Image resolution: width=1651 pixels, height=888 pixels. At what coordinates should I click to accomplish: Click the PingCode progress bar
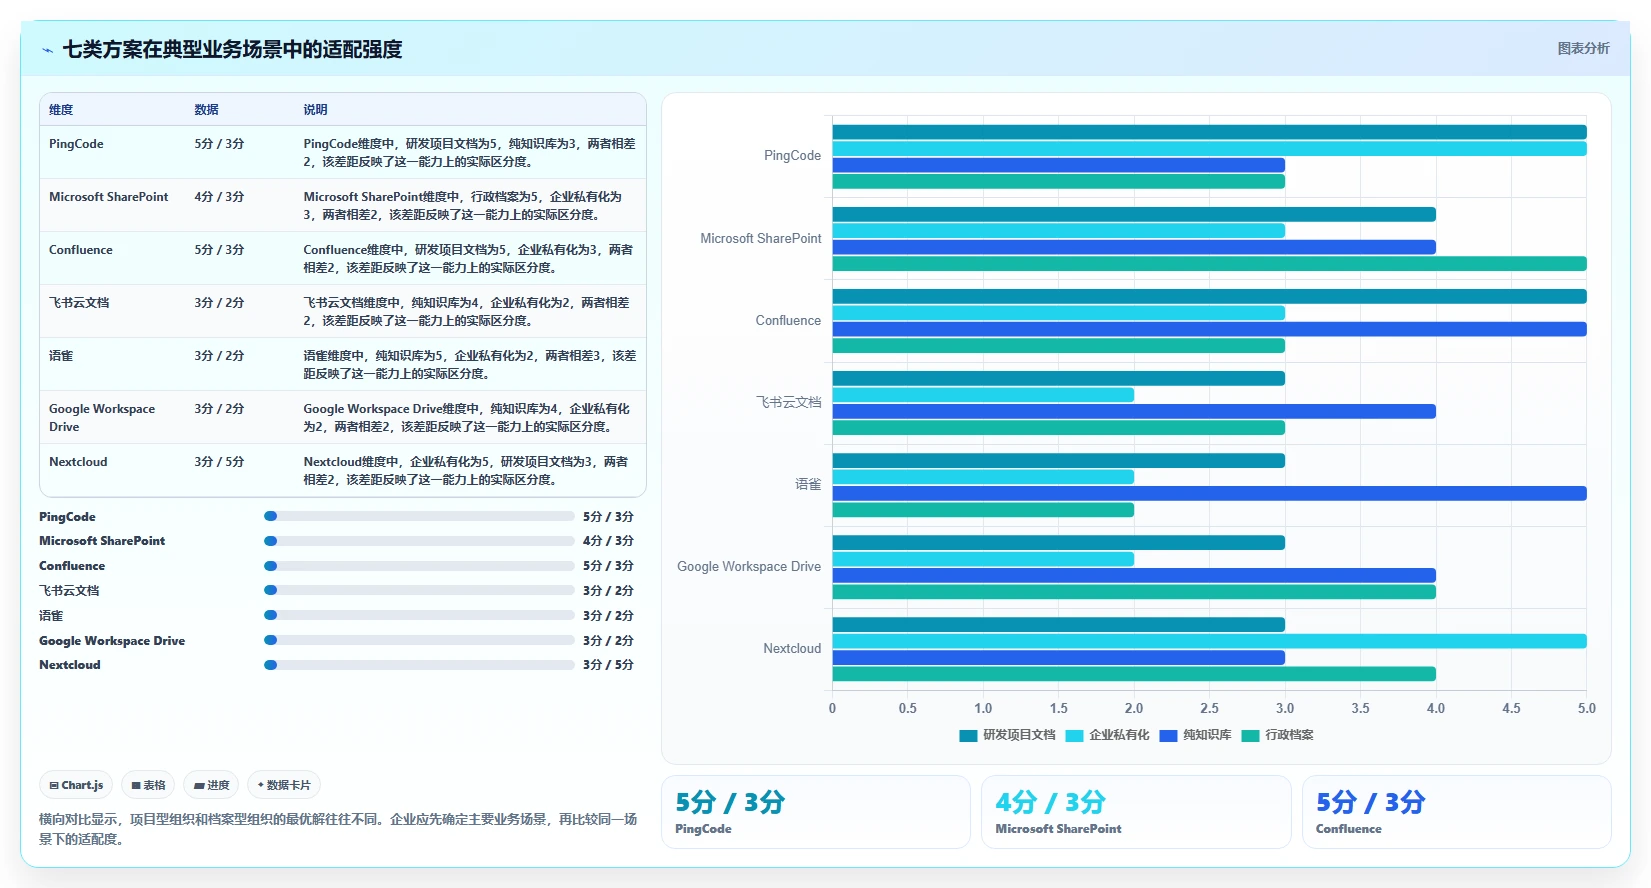tap(419, 517)
